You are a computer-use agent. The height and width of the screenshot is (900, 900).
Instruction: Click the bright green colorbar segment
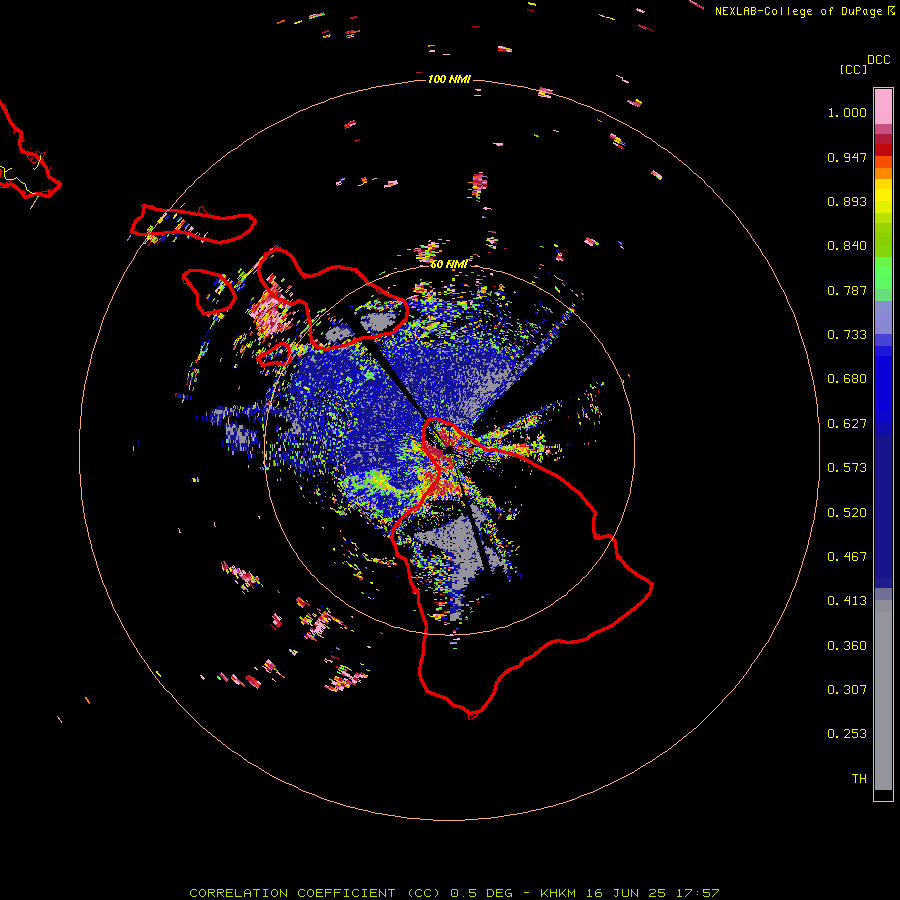click(883, 273)
